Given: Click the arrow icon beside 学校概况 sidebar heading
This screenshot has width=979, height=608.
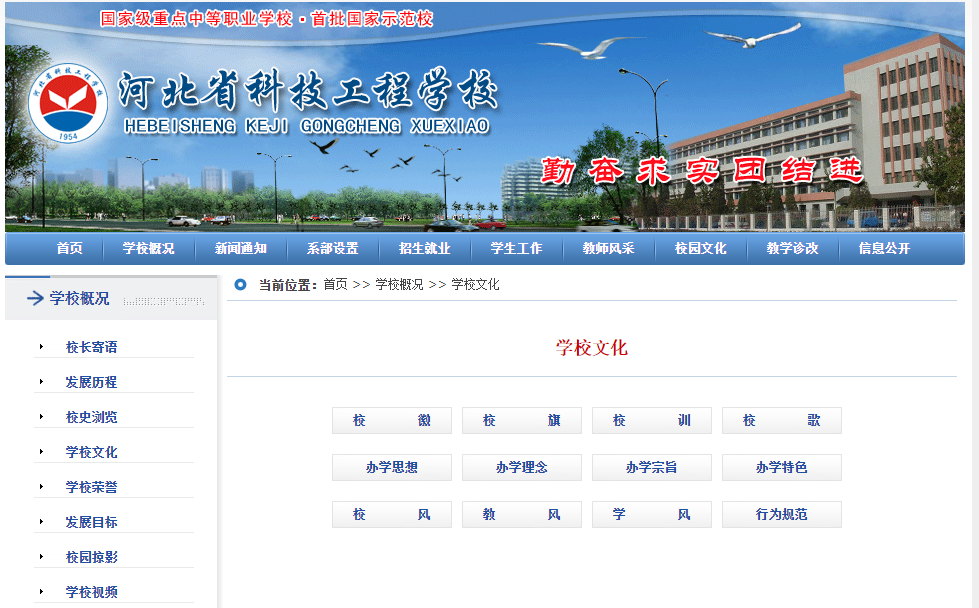Looking at the screenshot, I should pos(35,298).
